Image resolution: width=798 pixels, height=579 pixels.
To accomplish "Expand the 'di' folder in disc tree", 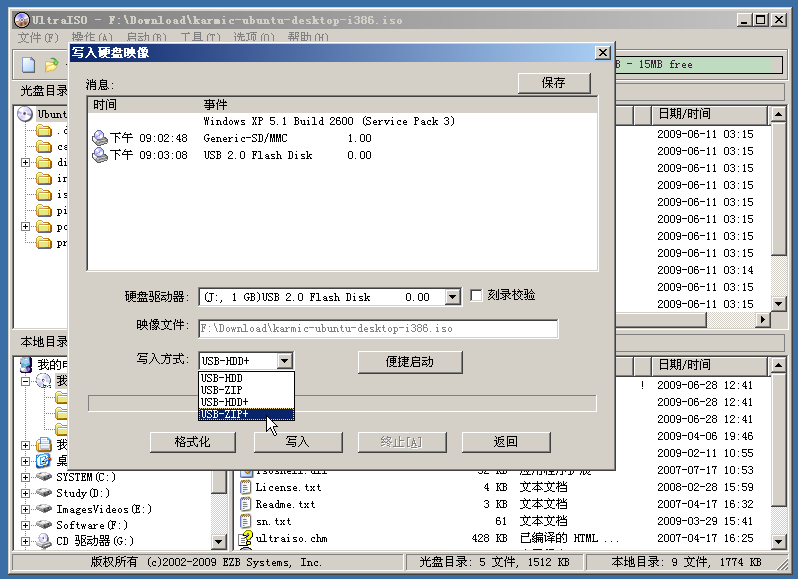I will pyautogui.click(x=25, y=163).
